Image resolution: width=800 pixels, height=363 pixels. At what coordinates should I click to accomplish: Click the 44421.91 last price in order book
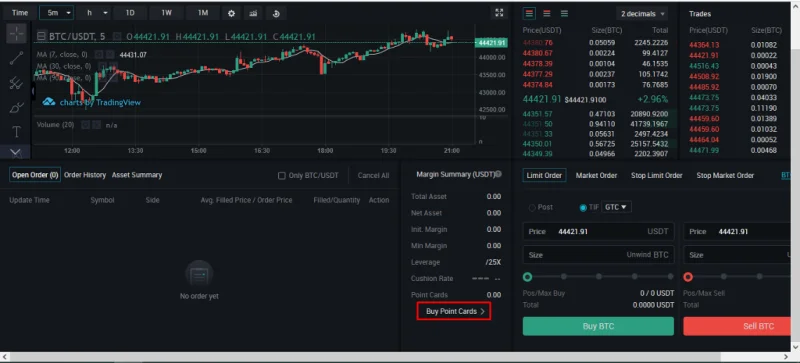(x=542, y=99)
